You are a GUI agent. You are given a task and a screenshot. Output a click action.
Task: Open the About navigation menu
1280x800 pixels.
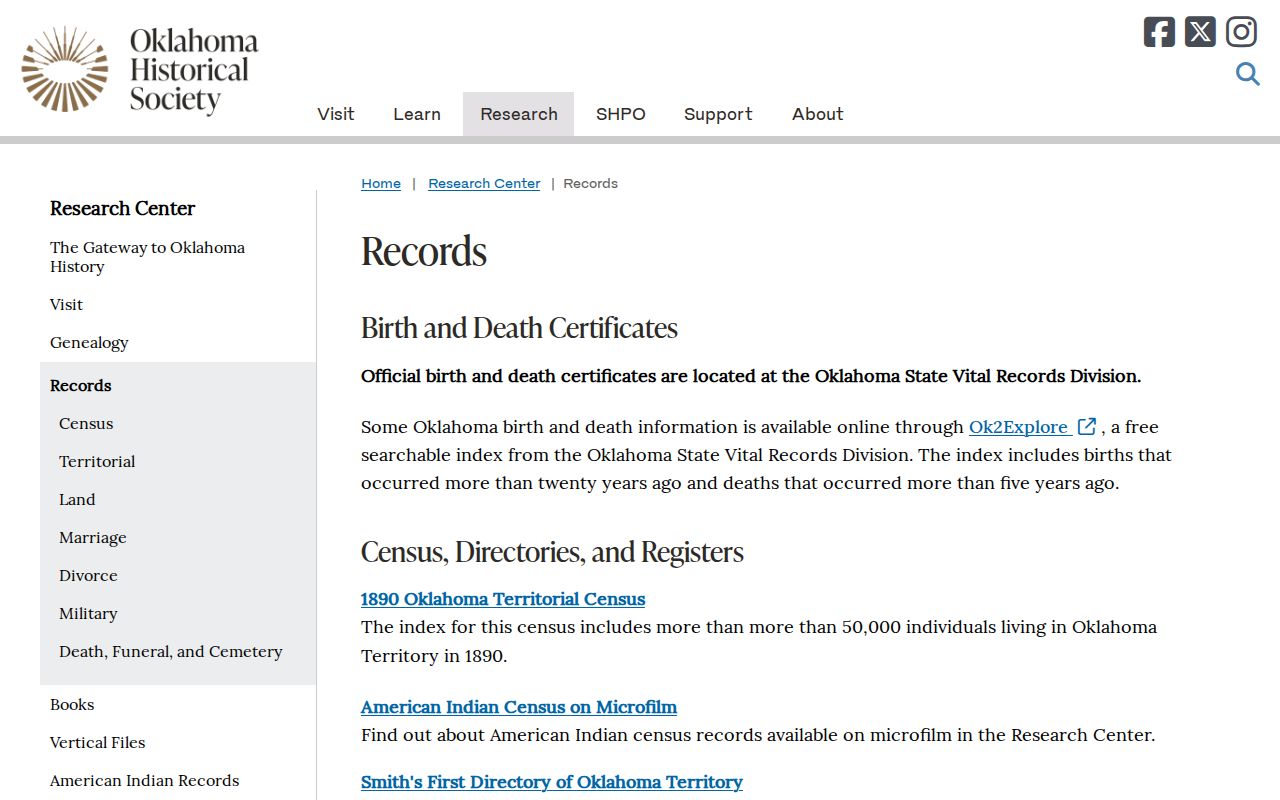[x=818, y=114]
